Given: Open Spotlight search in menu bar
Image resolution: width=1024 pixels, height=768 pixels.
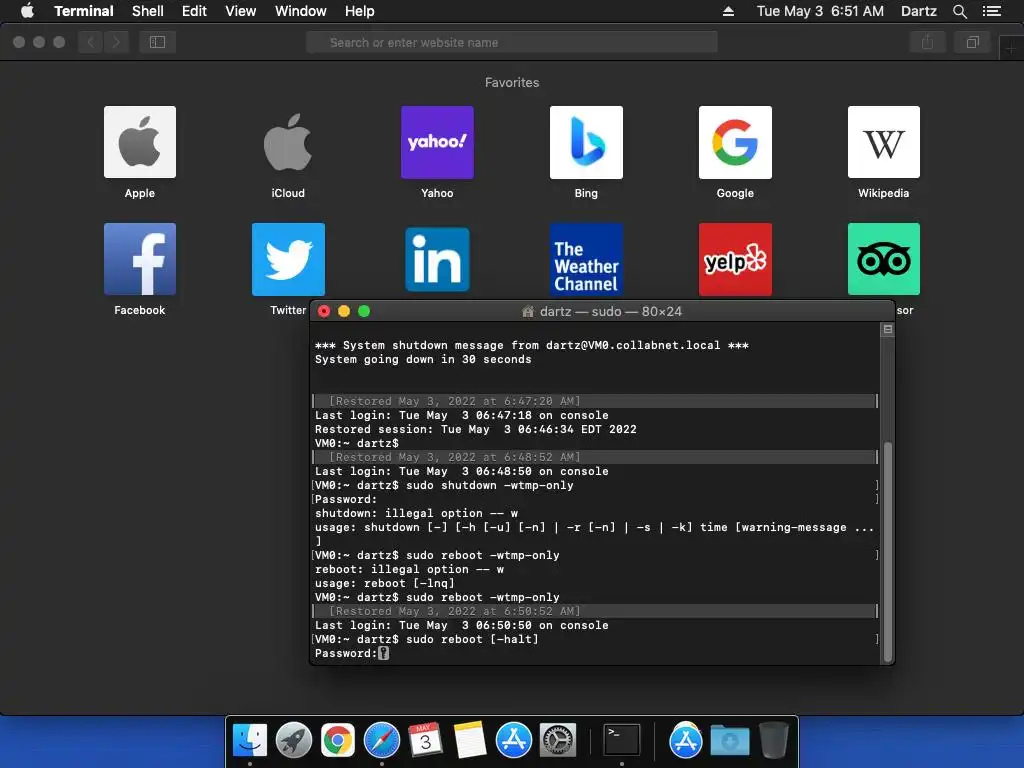Looking at the screenshot, I should tap(959, 11).
